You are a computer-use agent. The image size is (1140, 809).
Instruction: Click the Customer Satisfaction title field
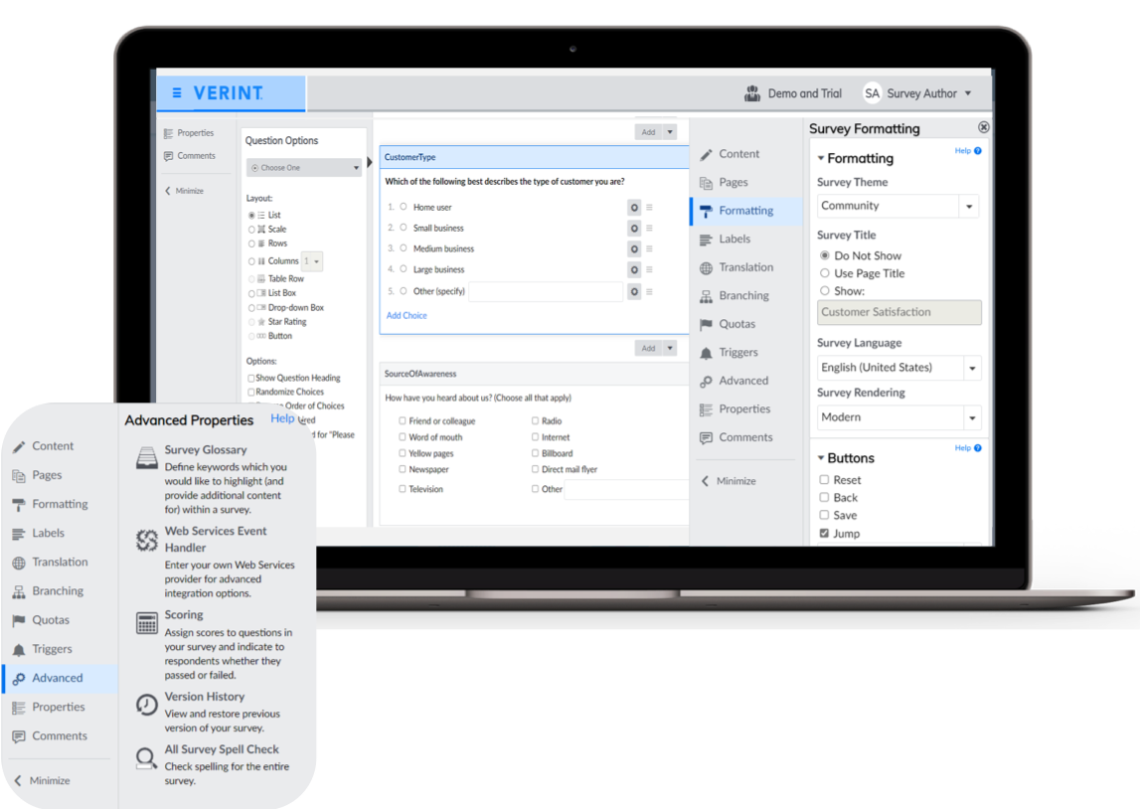pos(898,312)
